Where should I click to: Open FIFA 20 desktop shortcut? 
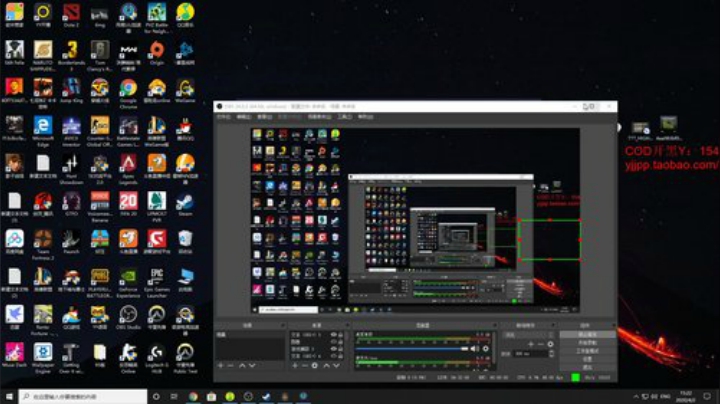(128, 204)
